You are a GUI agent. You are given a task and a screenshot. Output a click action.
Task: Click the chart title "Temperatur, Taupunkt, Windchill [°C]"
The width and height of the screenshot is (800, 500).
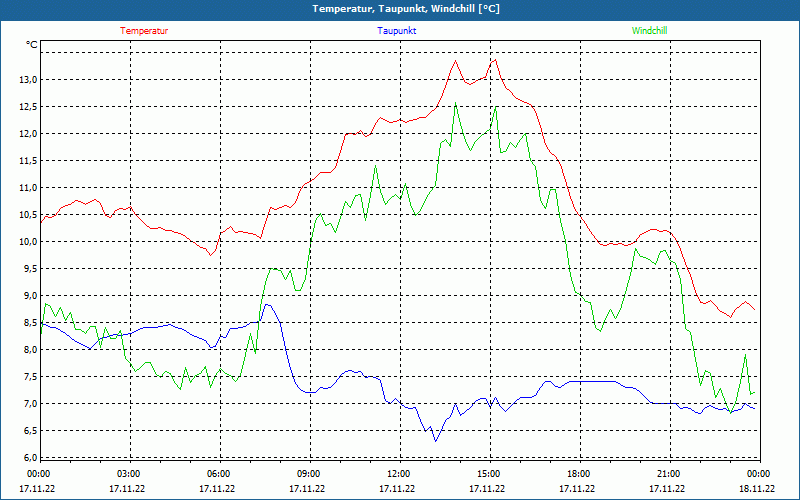400,9
